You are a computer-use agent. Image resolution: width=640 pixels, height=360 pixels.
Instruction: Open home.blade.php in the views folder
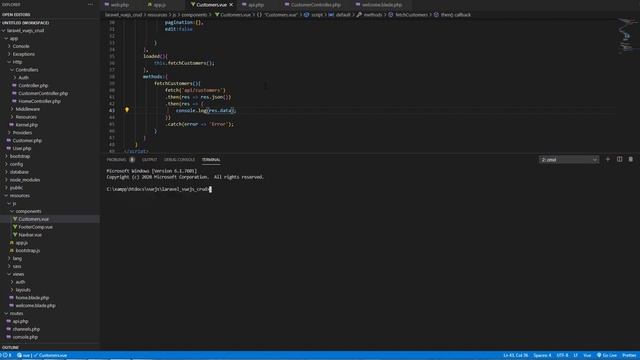point(32,298)
